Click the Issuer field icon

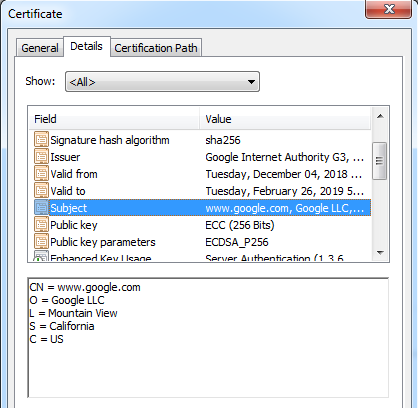pyautogui.click(x=41, y=157)
